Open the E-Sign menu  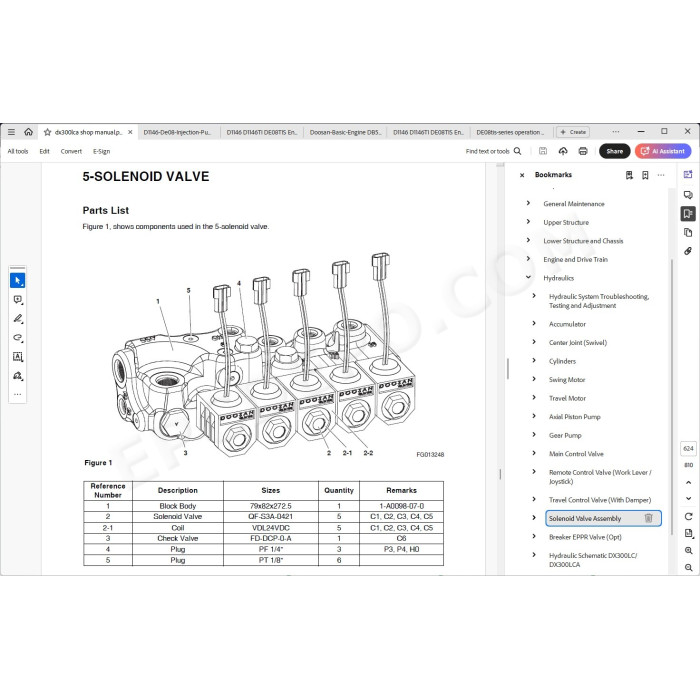point(101,151)
